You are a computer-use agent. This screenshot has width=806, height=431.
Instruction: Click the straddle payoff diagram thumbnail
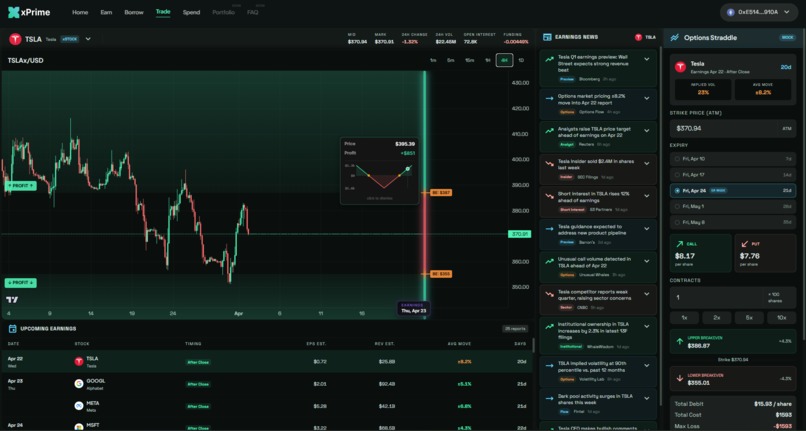click(384, 176)
